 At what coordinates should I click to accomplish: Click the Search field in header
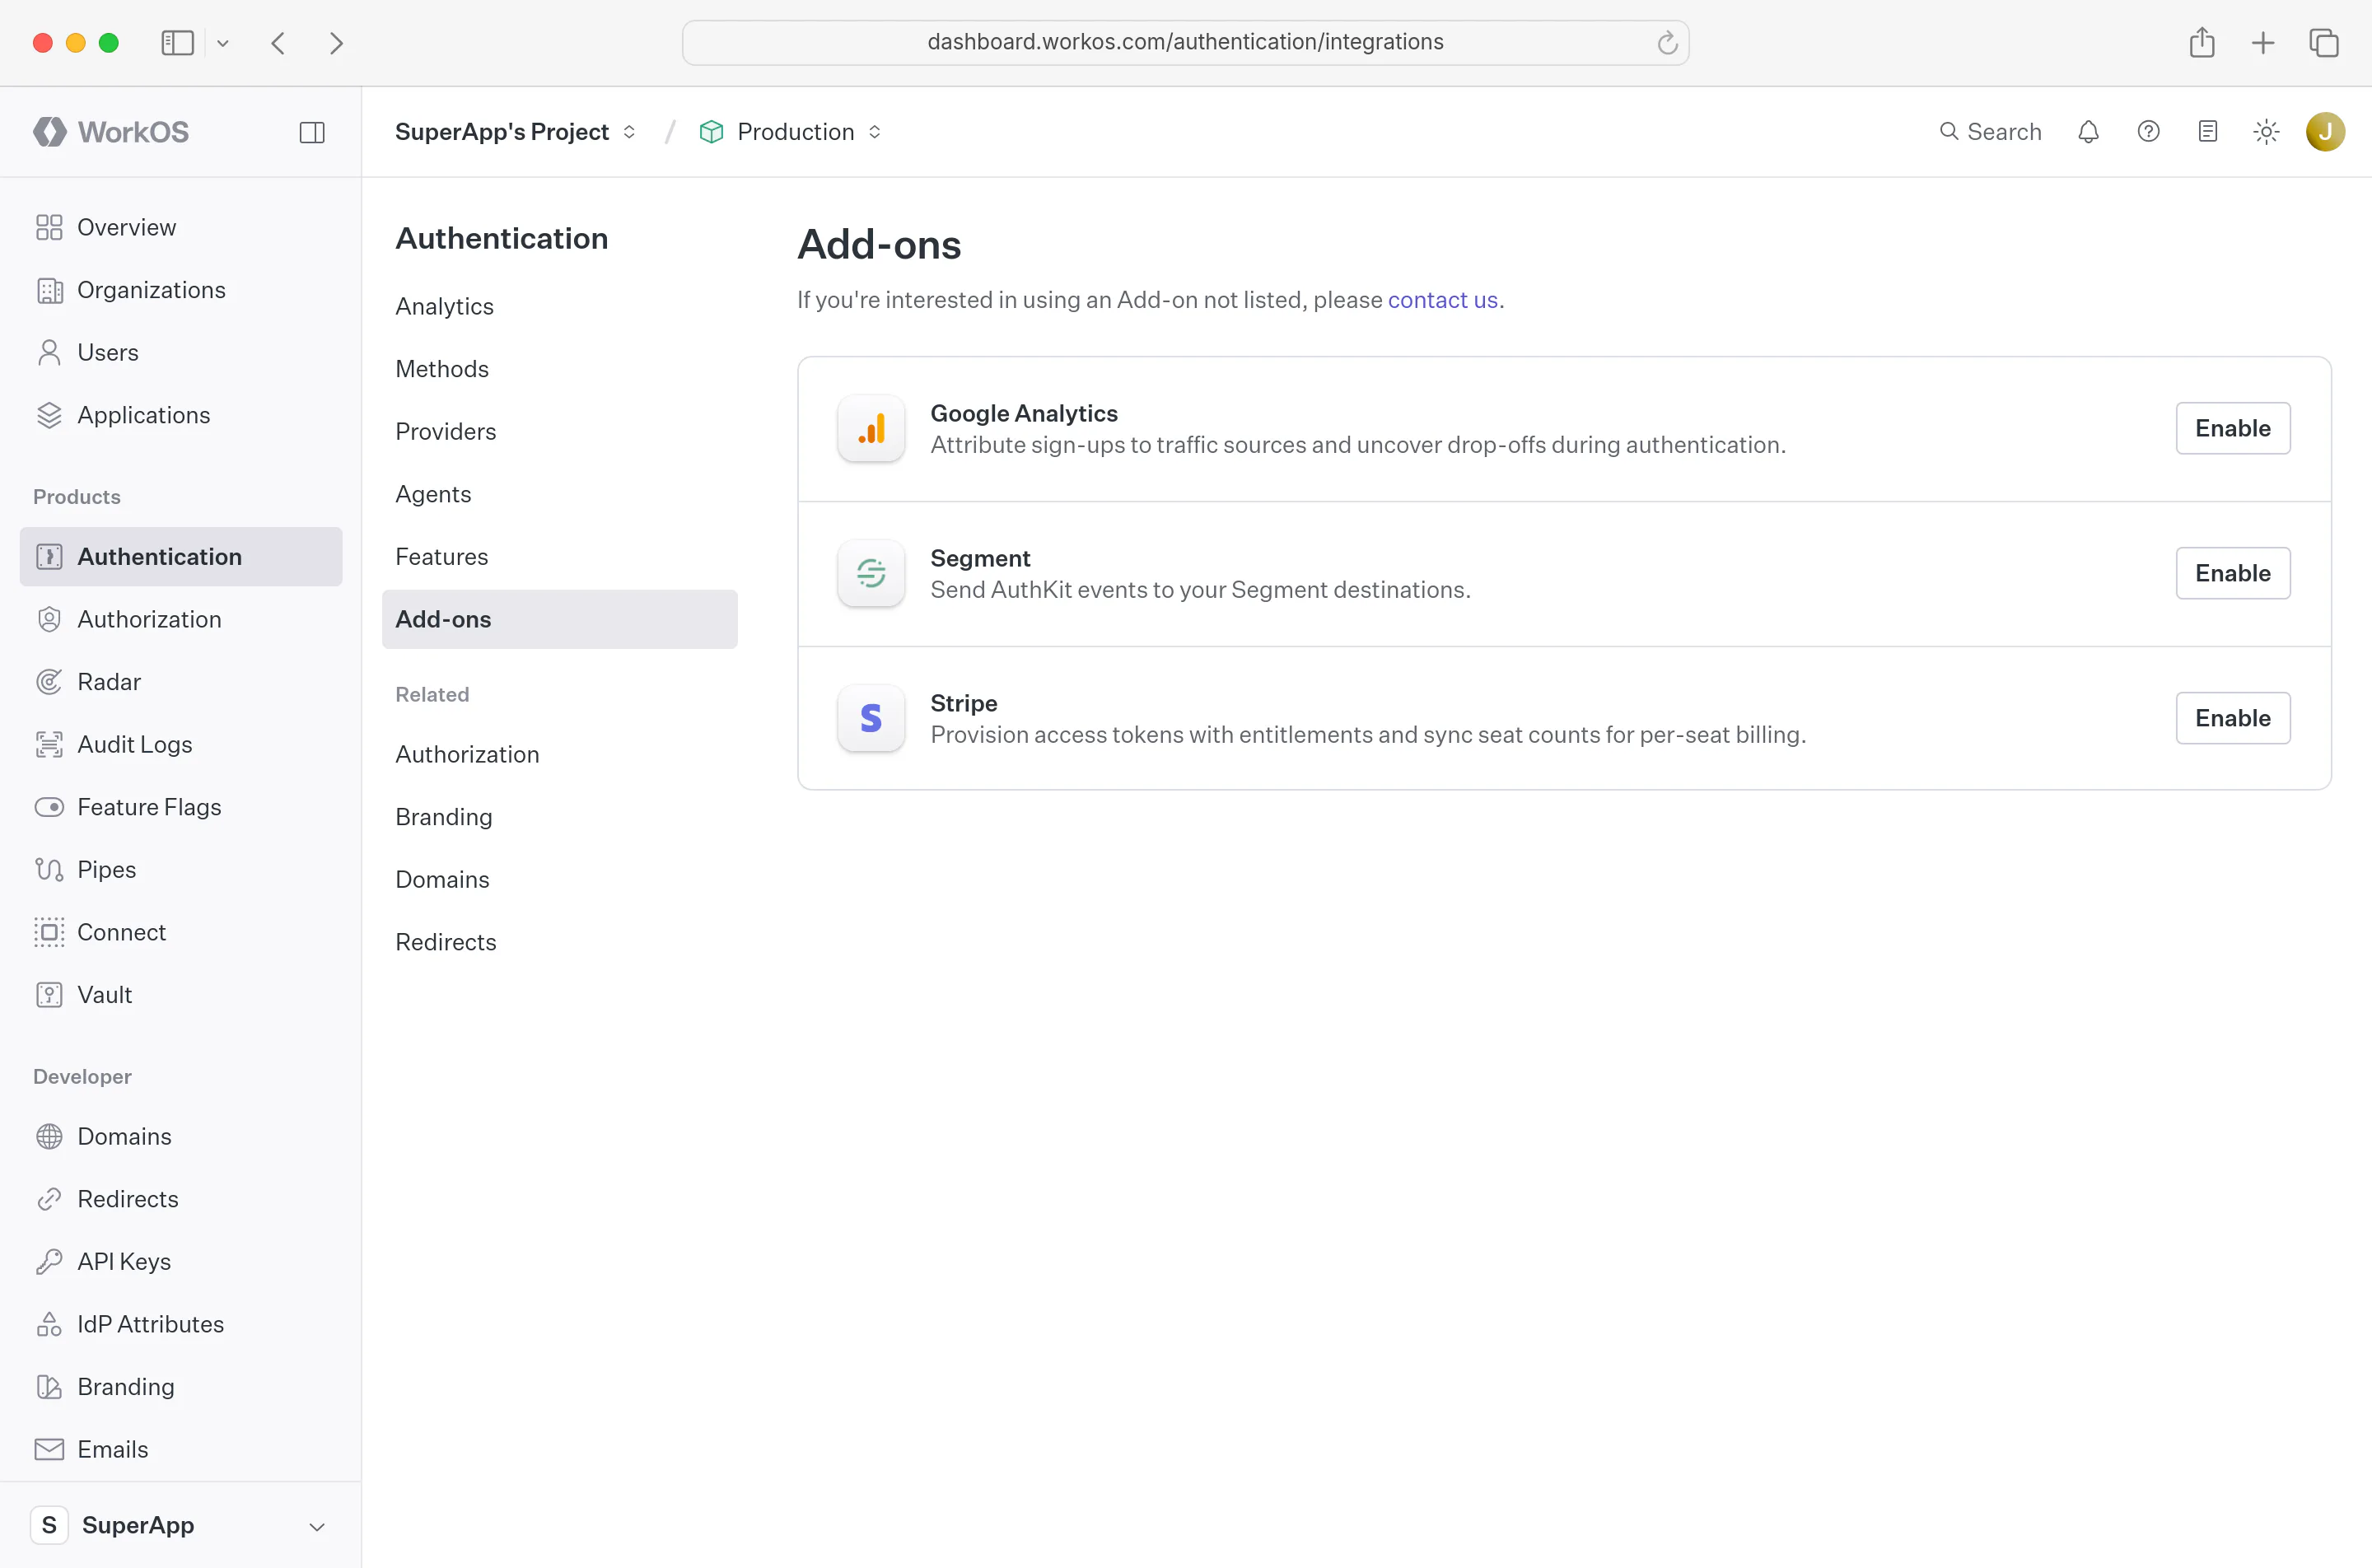pyautogui.click(x=1990, y=132)
